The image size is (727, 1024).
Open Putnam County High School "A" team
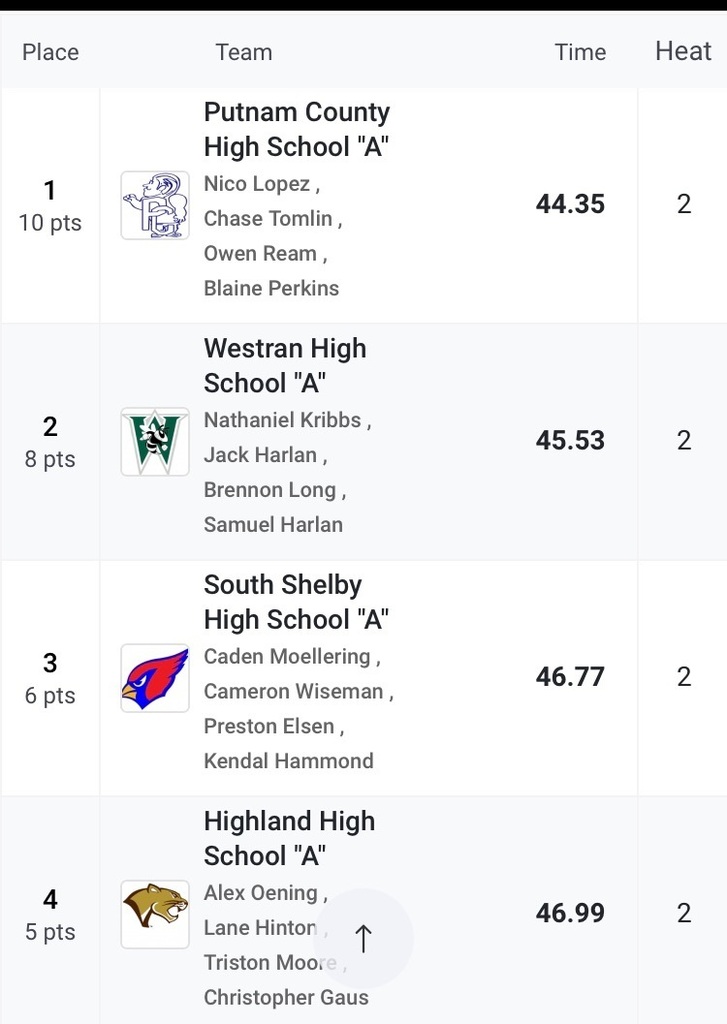[297, 129]
